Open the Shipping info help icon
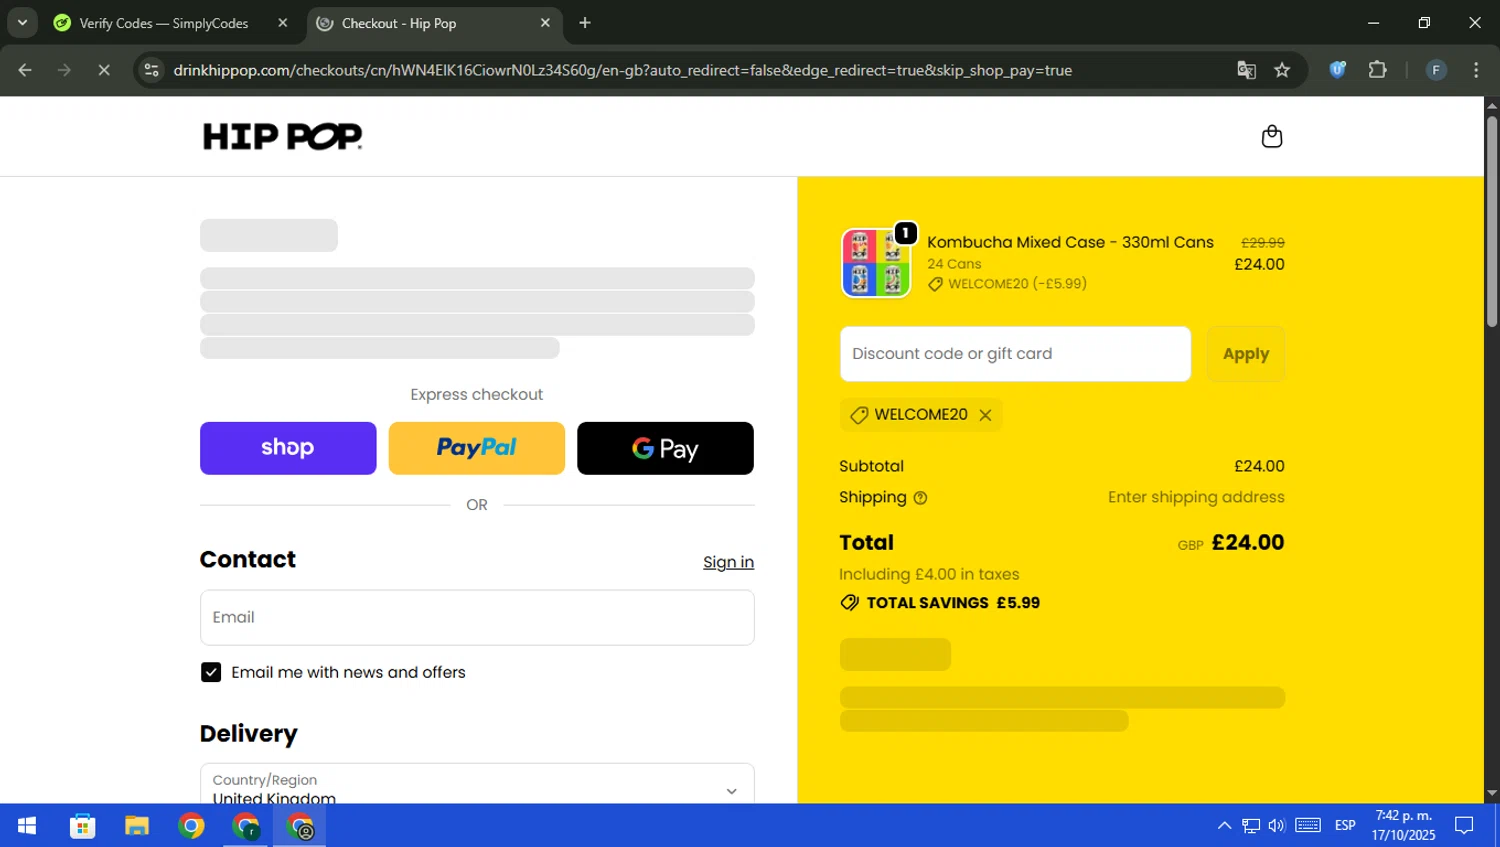Screen dimensions: 1500x847 coord(920,498)
